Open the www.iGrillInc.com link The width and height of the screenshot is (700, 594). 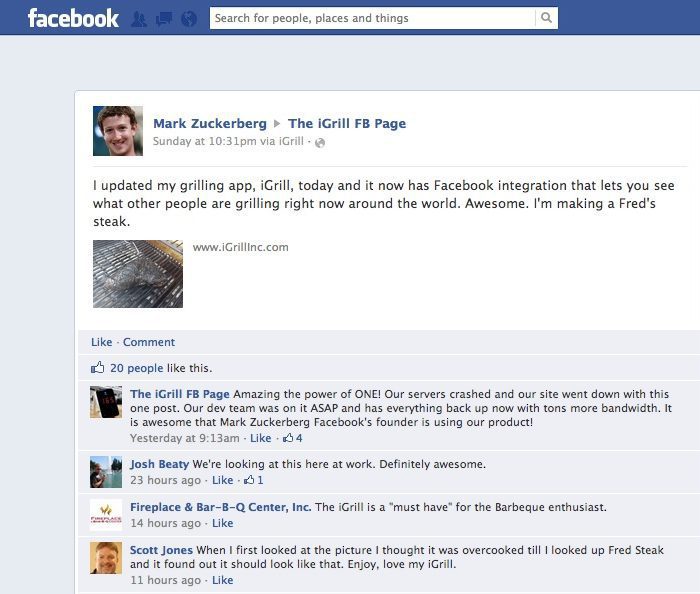[240, 247]
